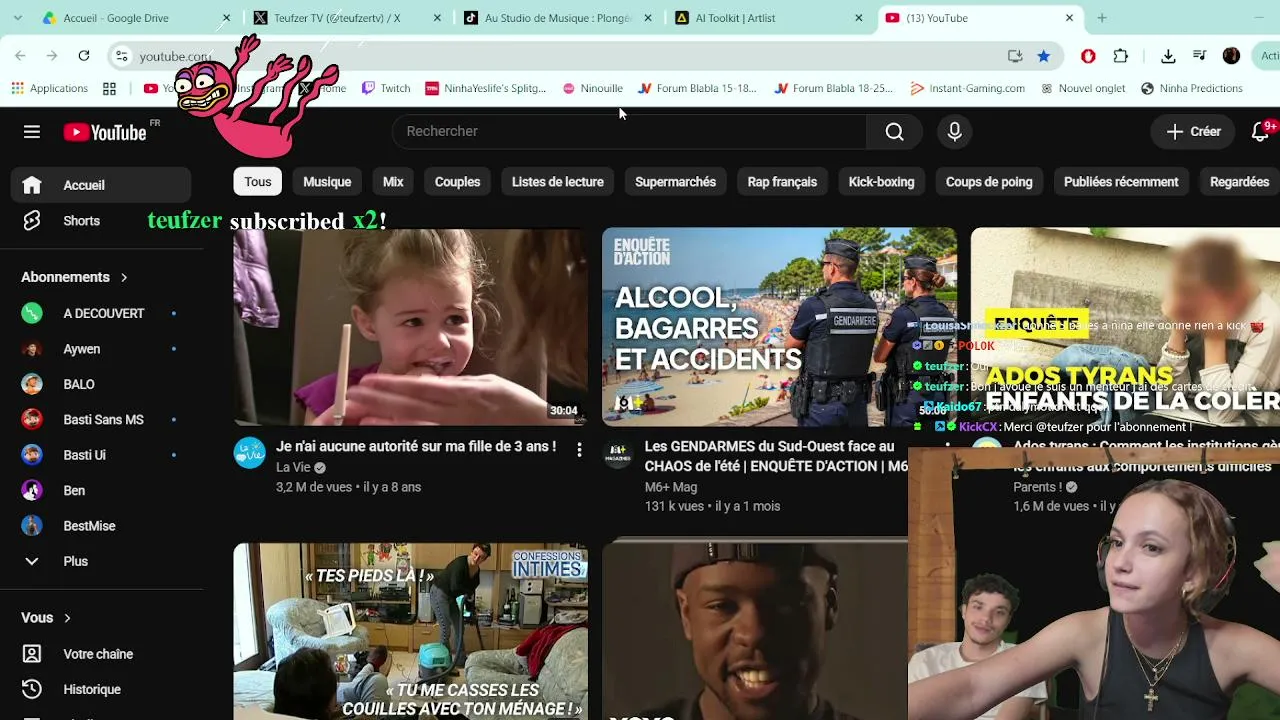
Task: Switch to the Au Studio de Musique tab
Action: pos(558,18)
